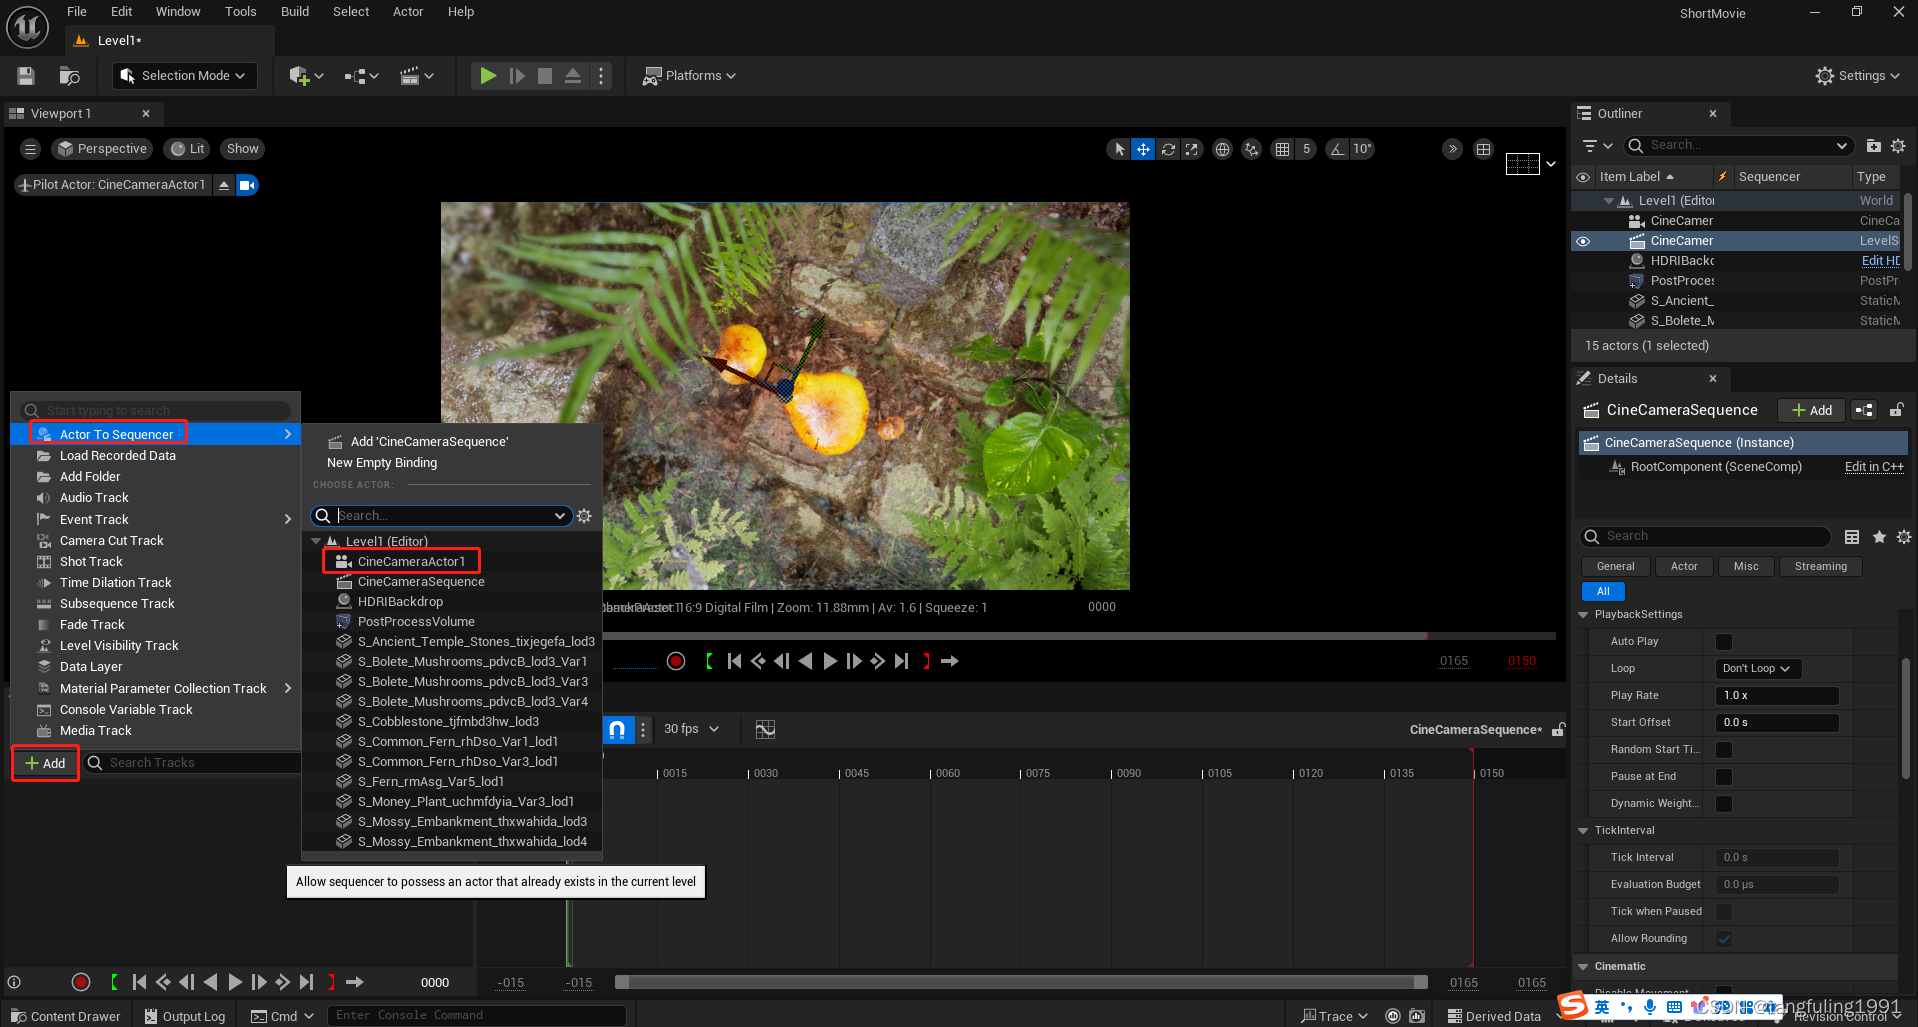This screenshot has height=1027, width=1918.
Task: Click the Play Rate 1.0 x field
Action: point(1777,696)
